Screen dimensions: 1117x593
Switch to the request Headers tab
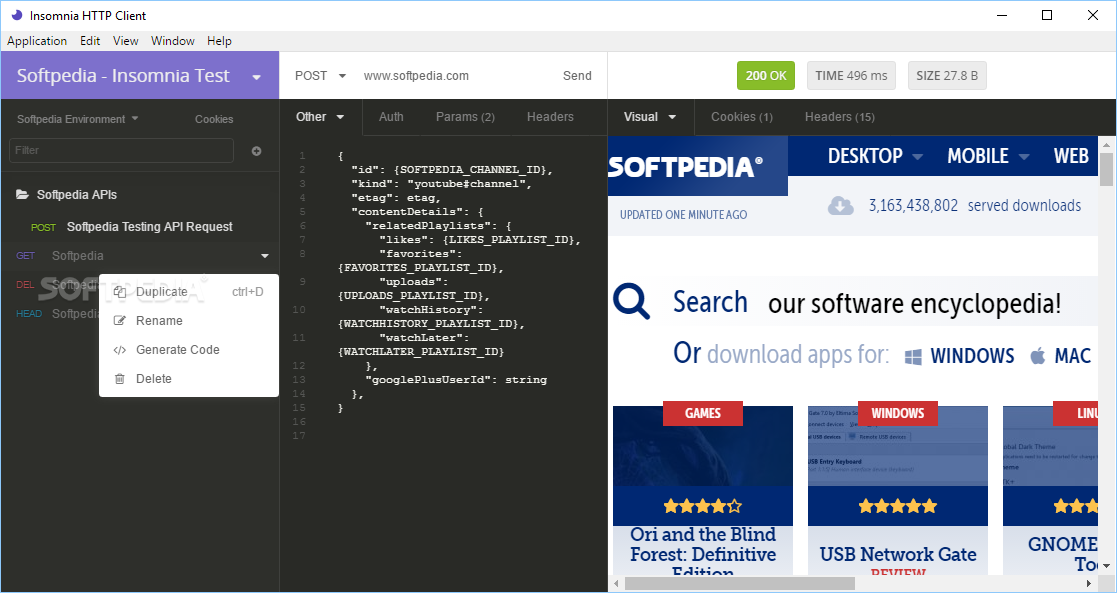pyautogui.click(x=550, y=117)
